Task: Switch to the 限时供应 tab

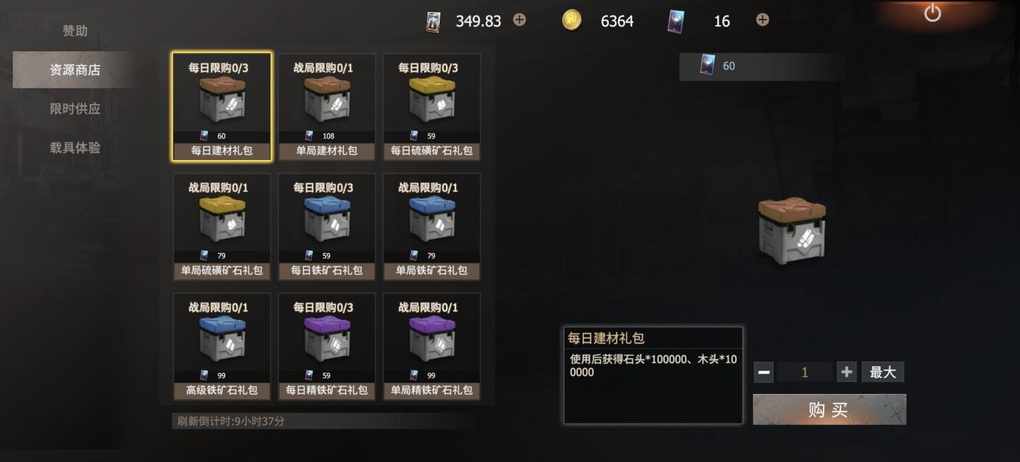Action: pyautogui.click(x=75, y=109)
